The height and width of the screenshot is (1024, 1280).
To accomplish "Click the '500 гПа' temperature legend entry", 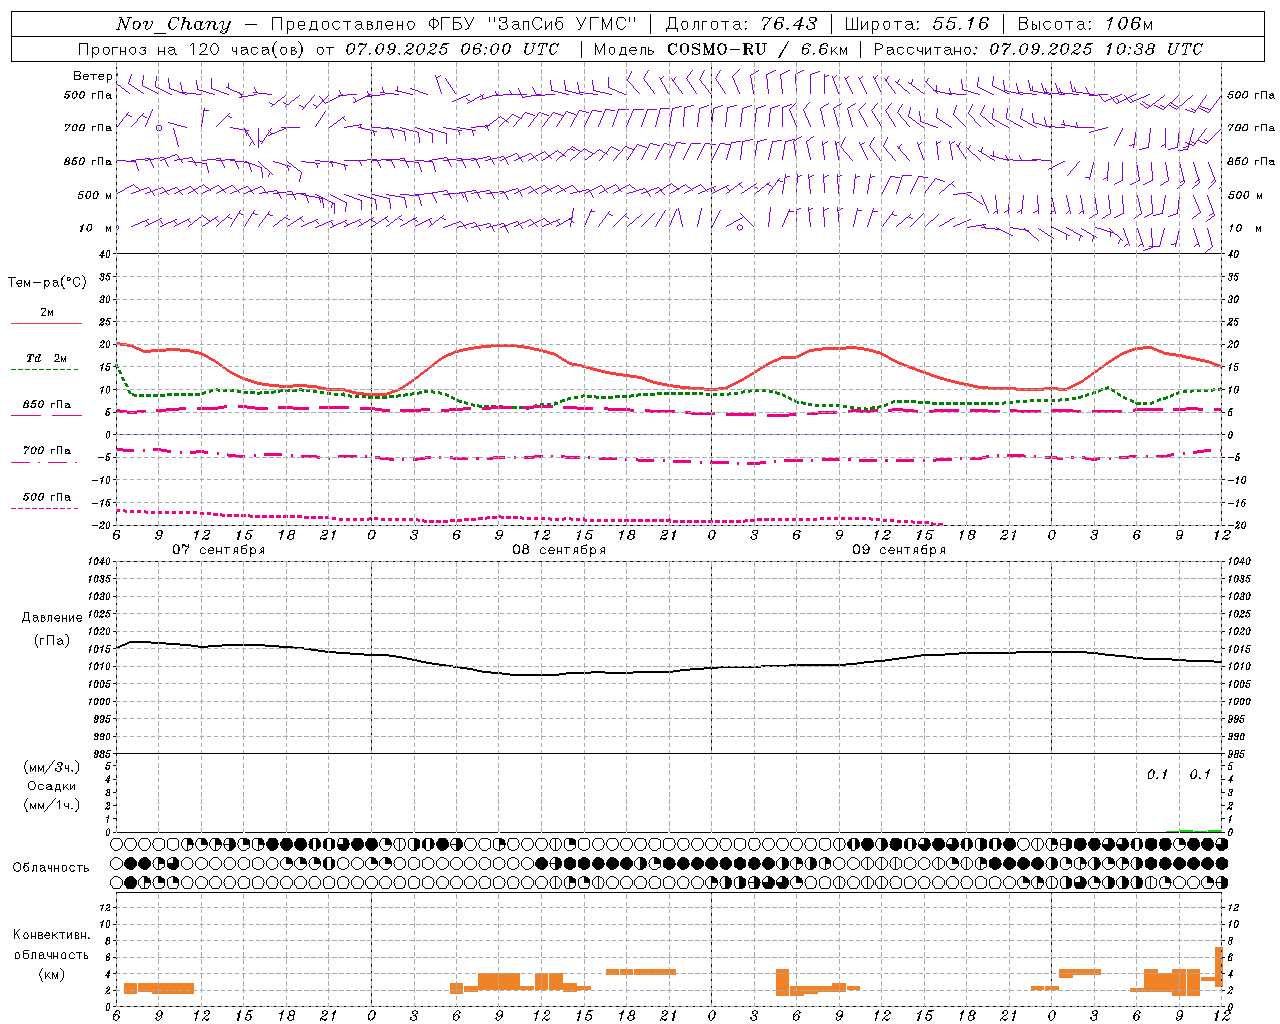I will coord(47,497).
